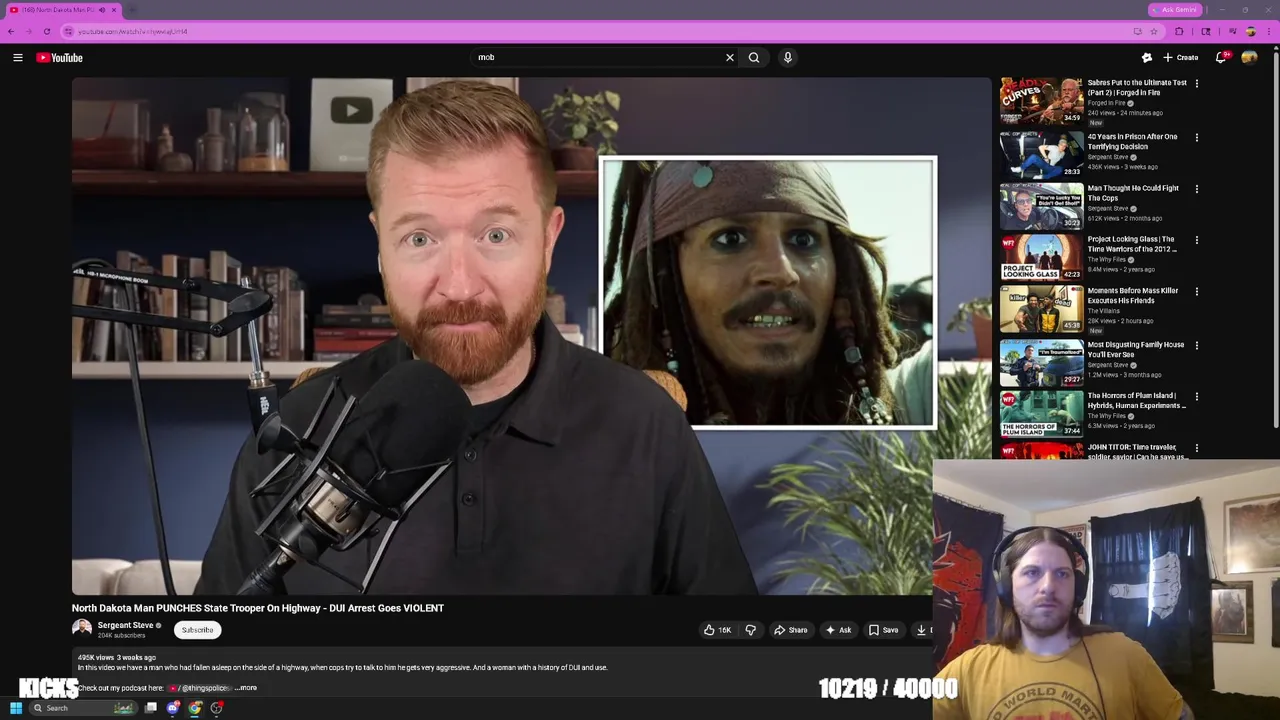Start voice search with microphone icon
Image resolution: width=1280 pixels, height=720 pixels.
tap(788, 57)
